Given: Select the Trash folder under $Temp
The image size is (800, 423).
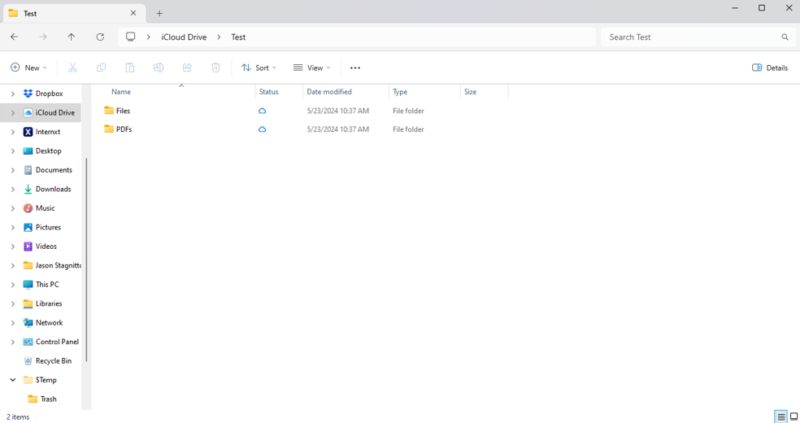Looking at the screenshot, I should (42, 399).
